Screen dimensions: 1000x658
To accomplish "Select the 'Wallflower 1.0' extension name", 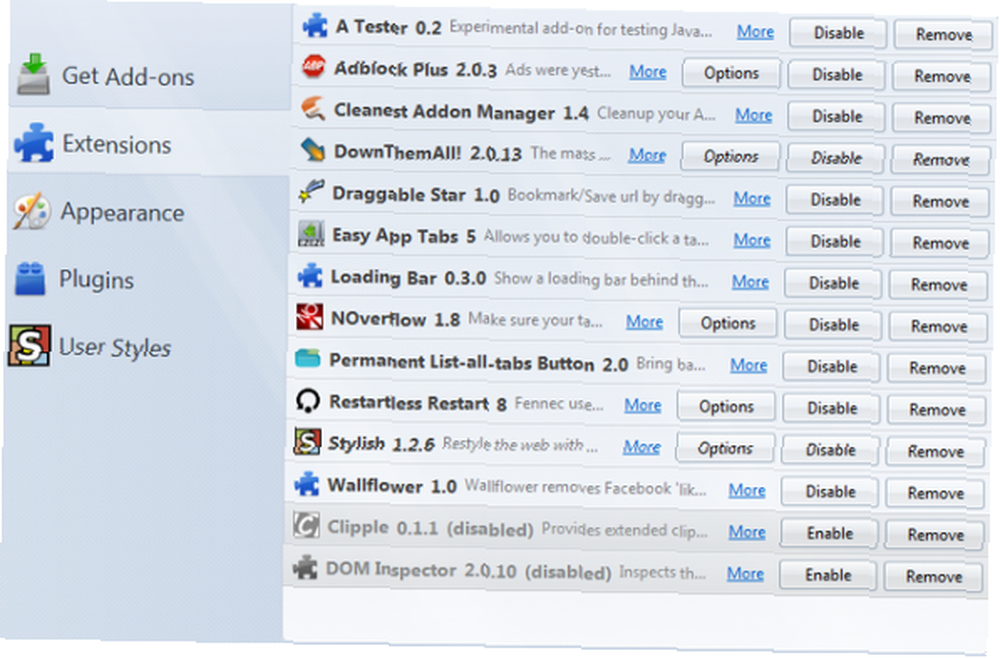I will point(392,486).
